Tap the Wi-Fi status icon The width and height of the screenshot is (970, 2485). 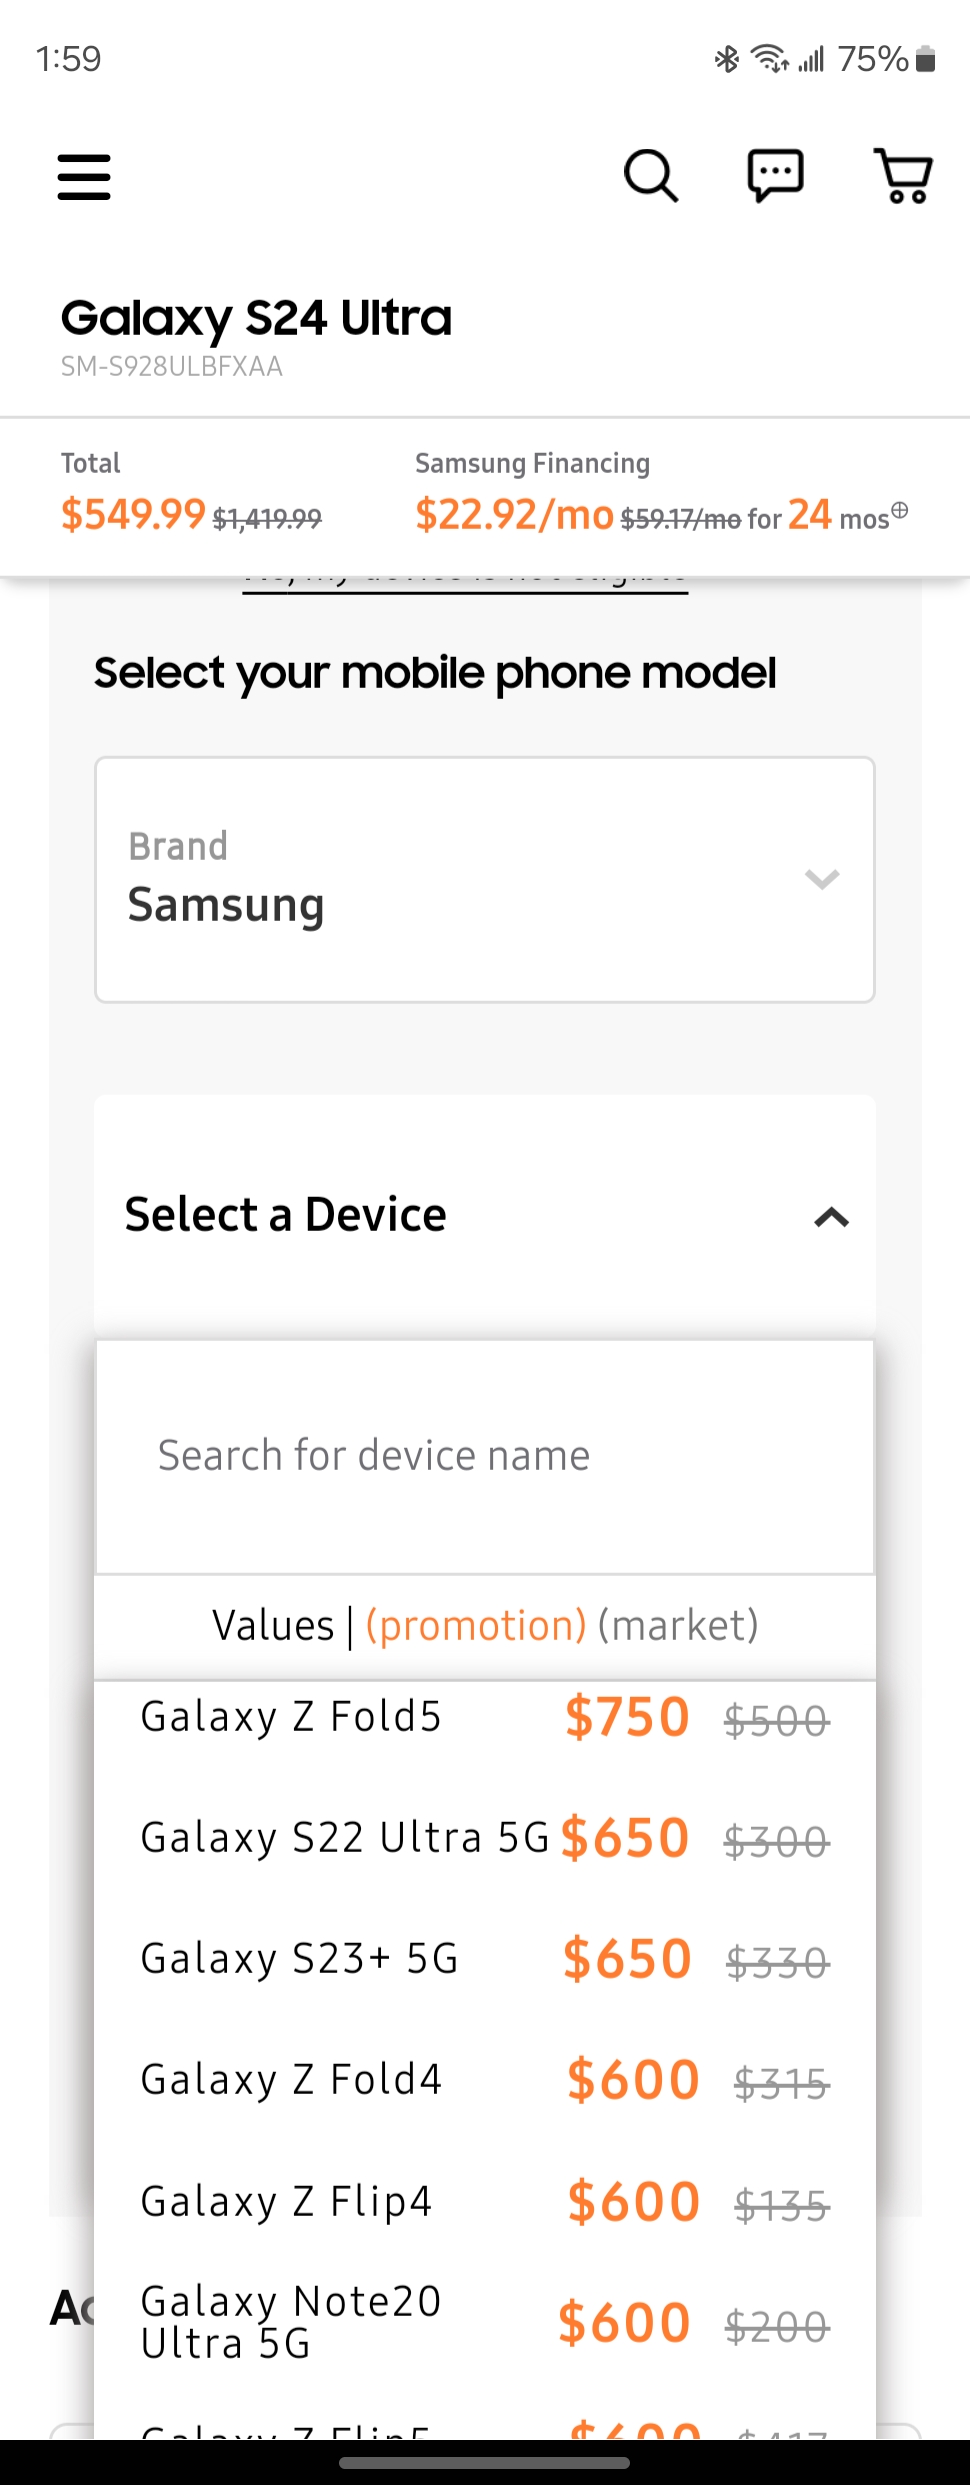pyautogui.click(x=770, y=59)
